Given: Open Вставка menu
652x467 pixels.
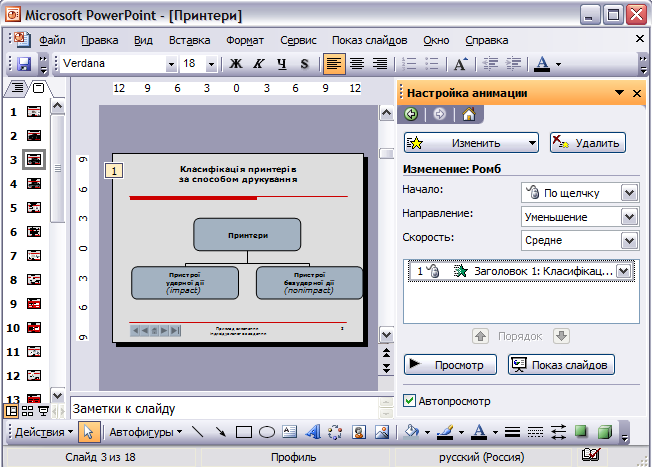Looking at the screenshot, I should [x=189, y=40].
